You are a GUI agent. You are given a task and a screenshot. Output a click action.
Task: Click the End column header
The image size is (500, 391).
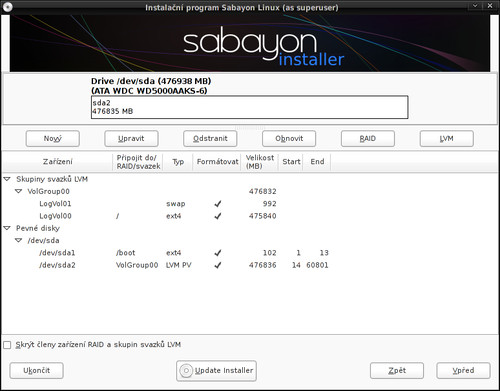(x=317, y=162)
